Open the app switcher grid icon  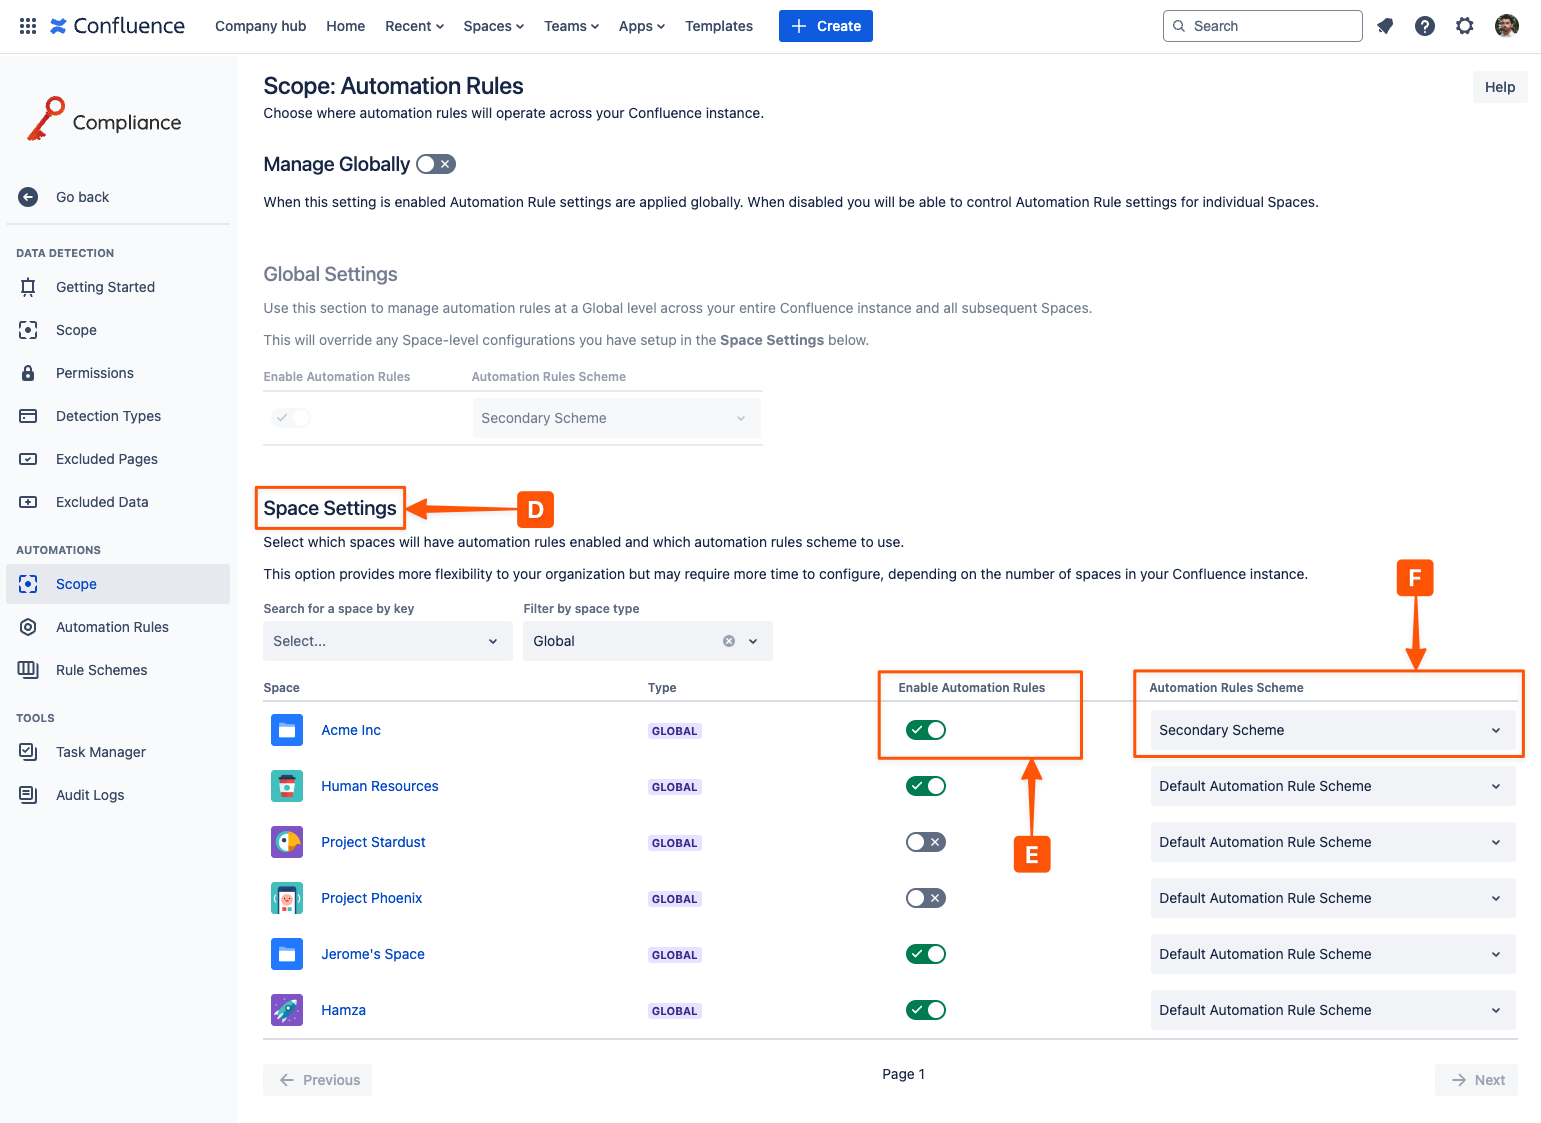(x=28, y=26)
